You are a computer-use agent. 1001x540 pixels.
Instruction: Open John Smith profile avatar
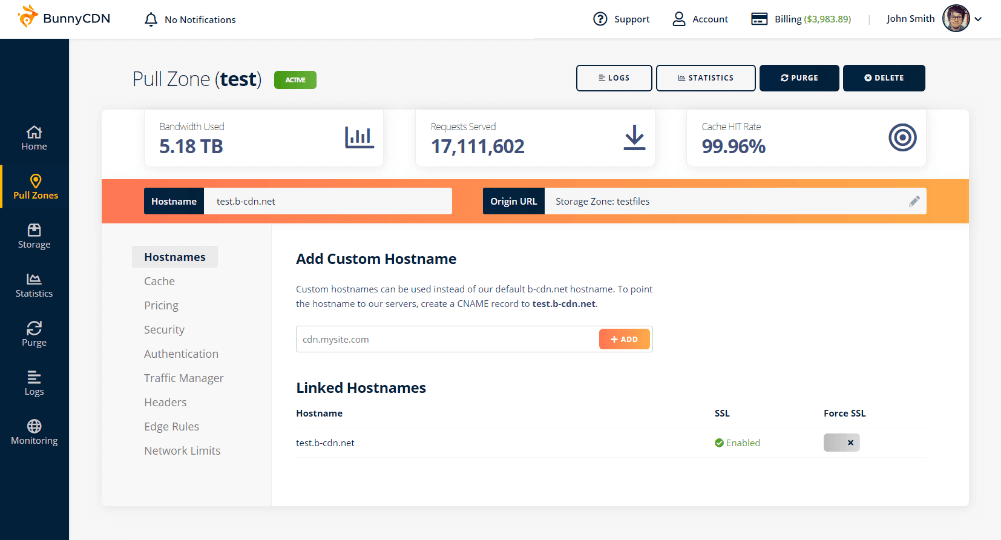956,19
